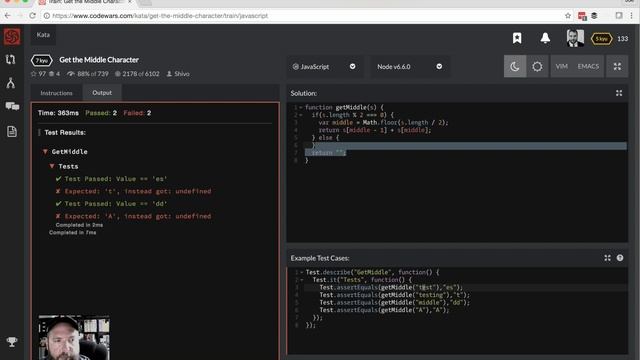Open the discussion chat icon in sidebar

12,107
